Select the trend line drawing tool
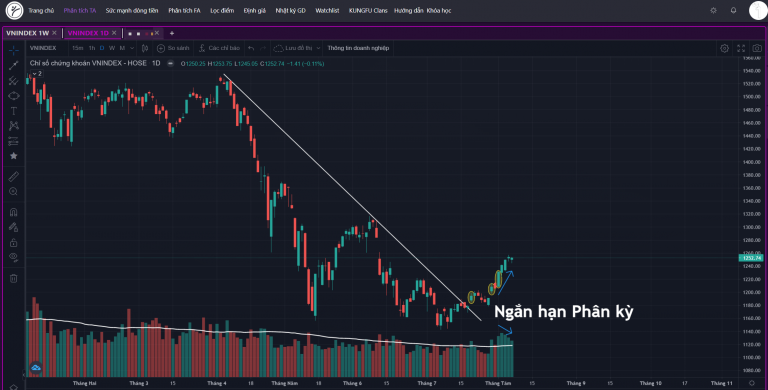Screen dimensions: 768x390 coord(13,65)
